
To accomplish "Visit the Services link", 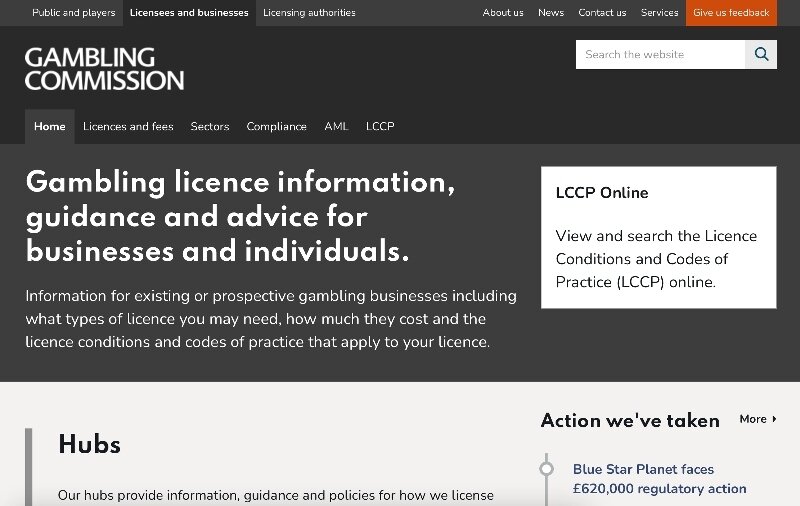I will [660, 13].
